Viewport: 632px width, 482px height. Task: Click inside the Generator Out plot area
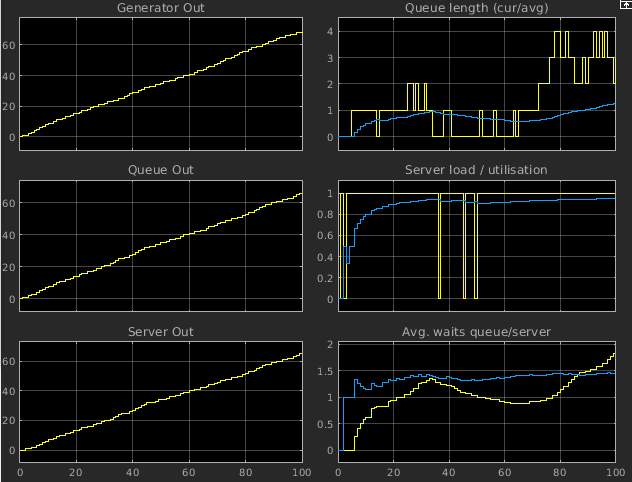tap(160, 82)
